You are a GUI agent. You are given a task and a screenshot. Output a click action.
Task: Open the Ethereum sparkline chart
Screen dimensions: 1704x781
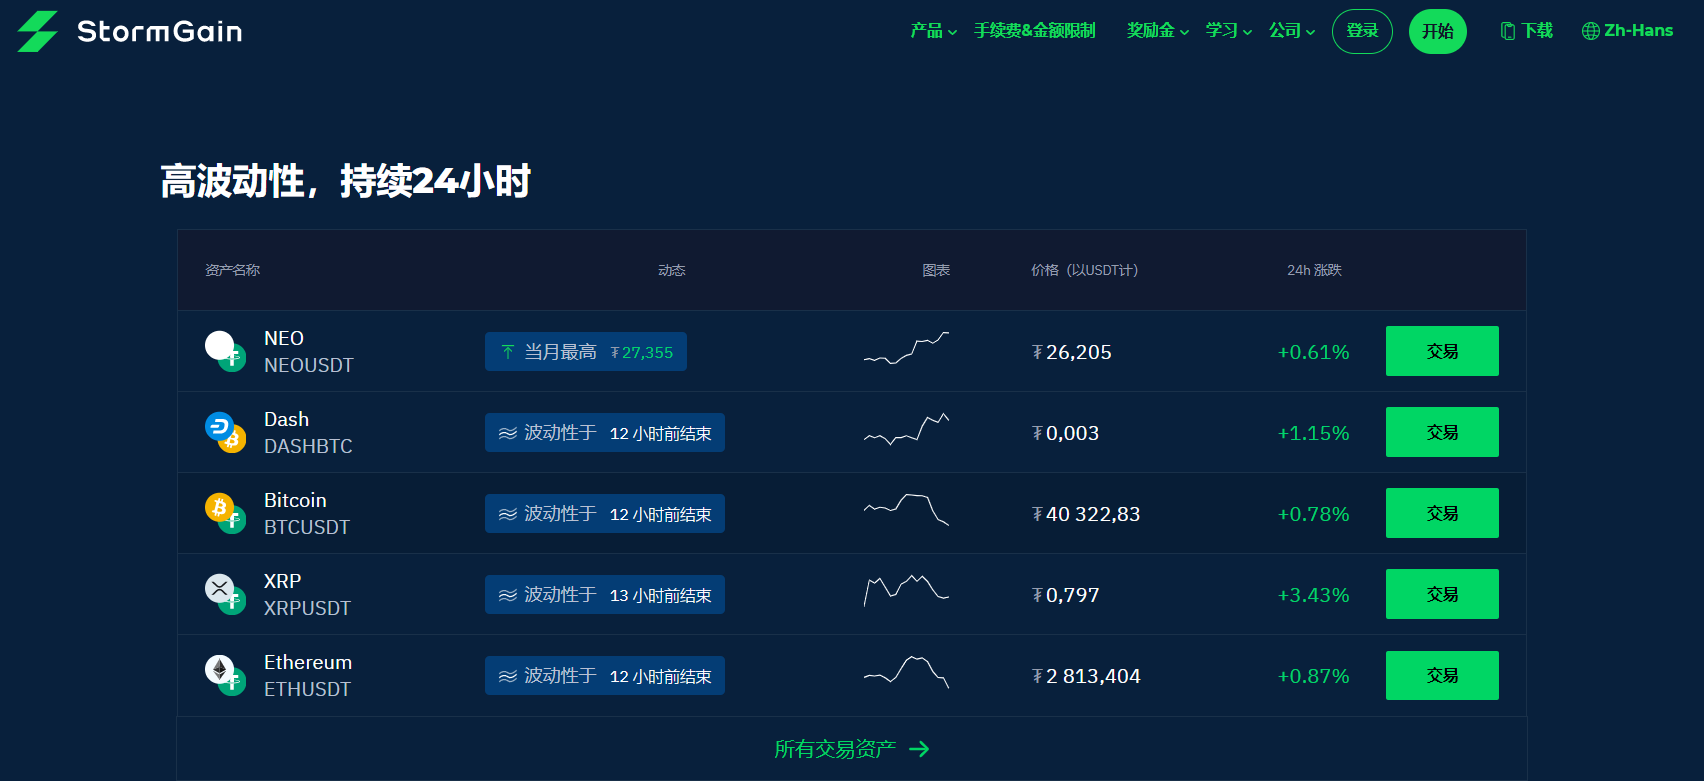[x=906, y=672]
